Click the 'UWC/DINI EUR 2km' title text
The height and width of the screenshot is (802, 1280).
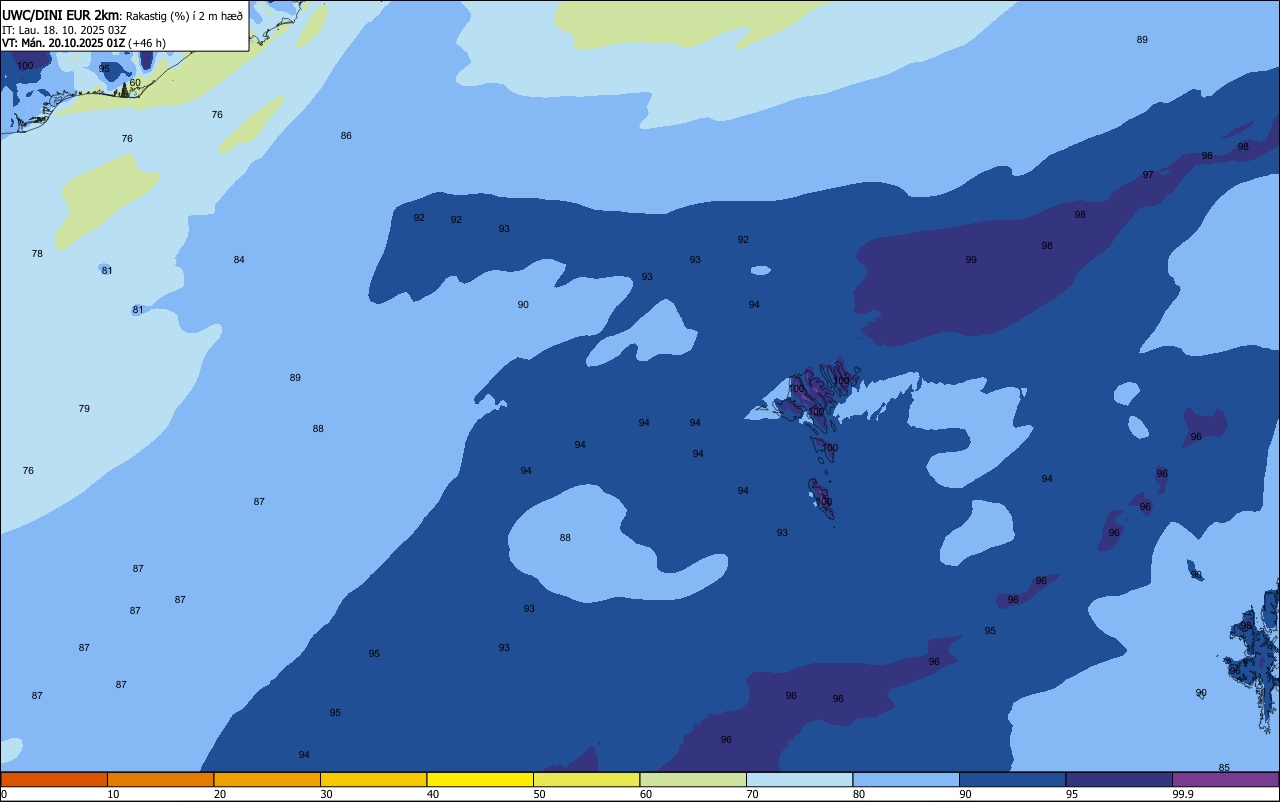[x=60, y=15]
